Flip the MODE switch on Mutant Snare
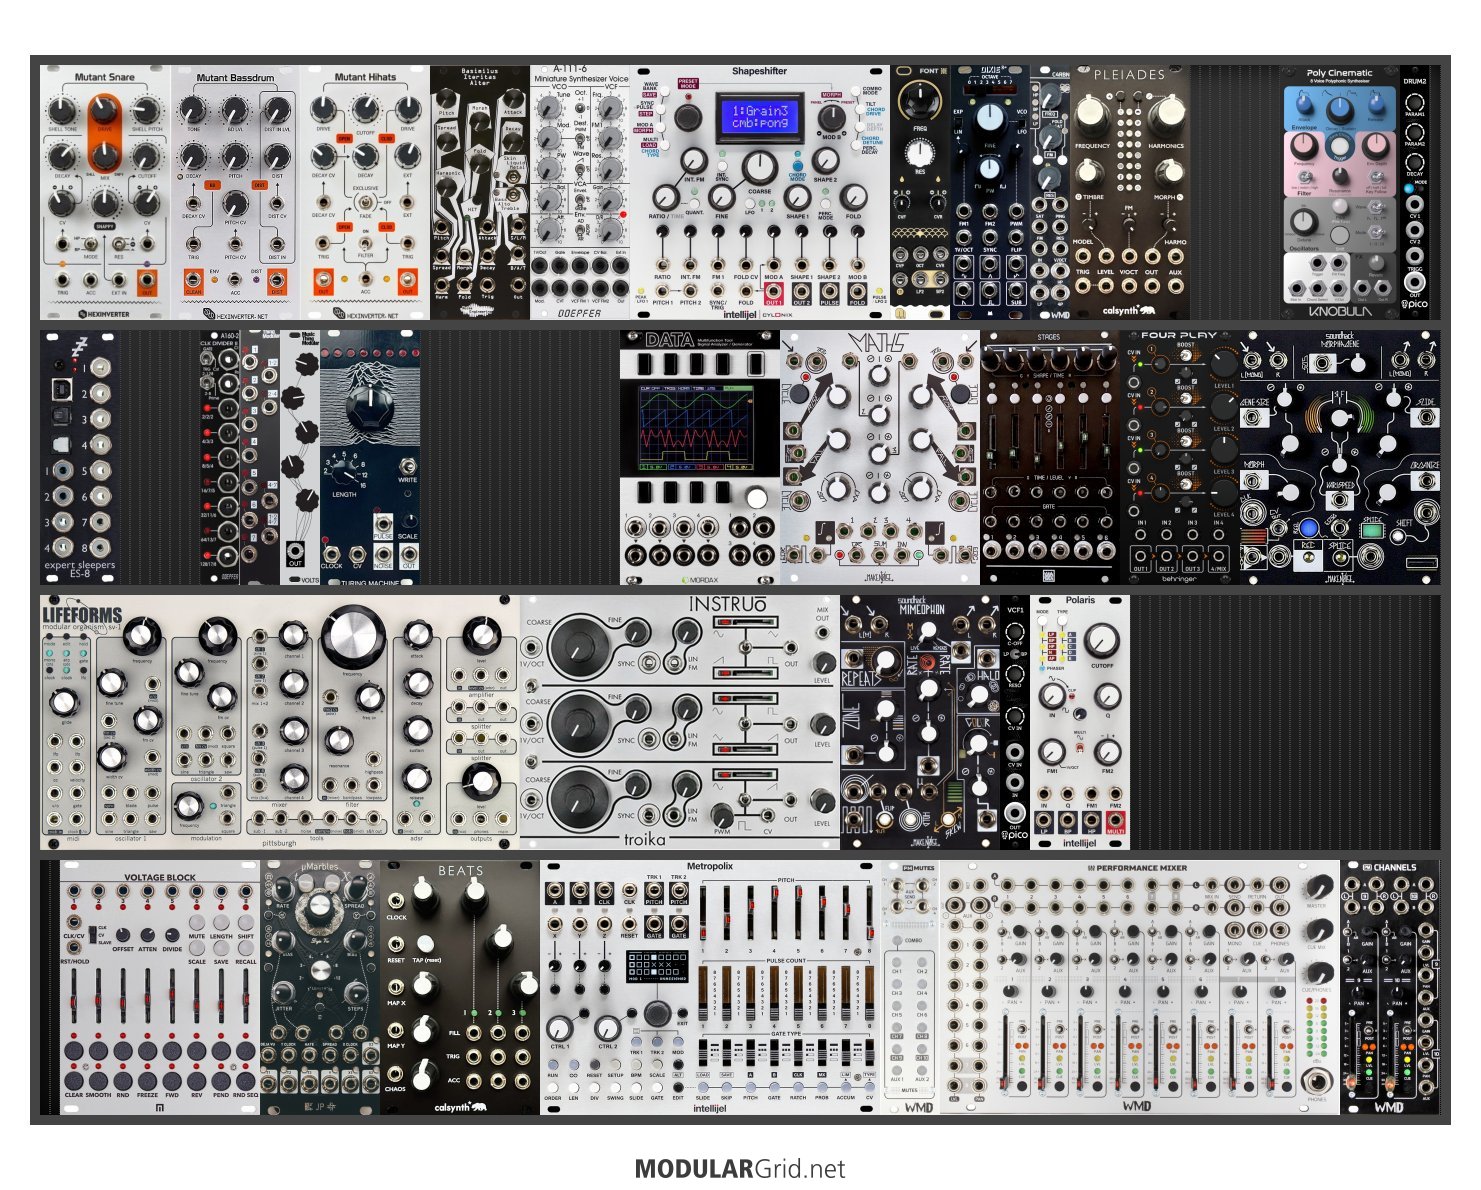Viewport: 1481px width, 1190px height. click(x=92, y=244)
